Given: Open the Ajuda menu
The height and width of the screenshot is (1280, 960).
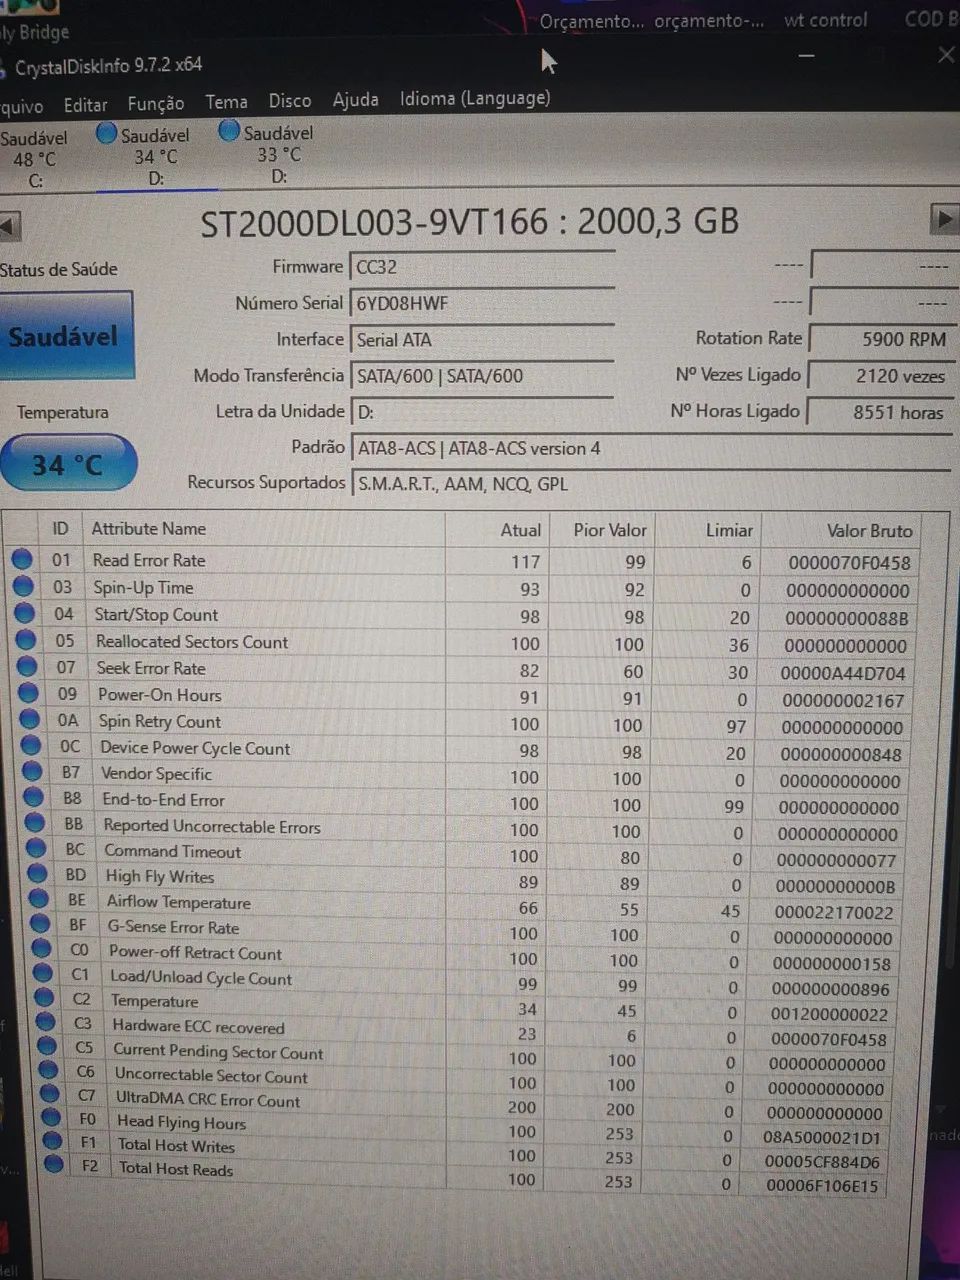Looking at the screenshot, I should 355,100.
